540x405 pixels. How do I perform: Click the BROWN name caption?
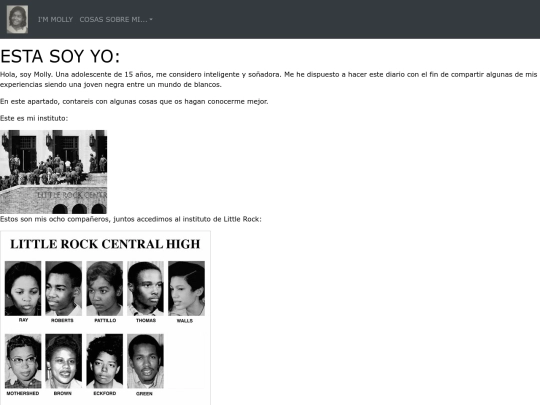point(63,393)
